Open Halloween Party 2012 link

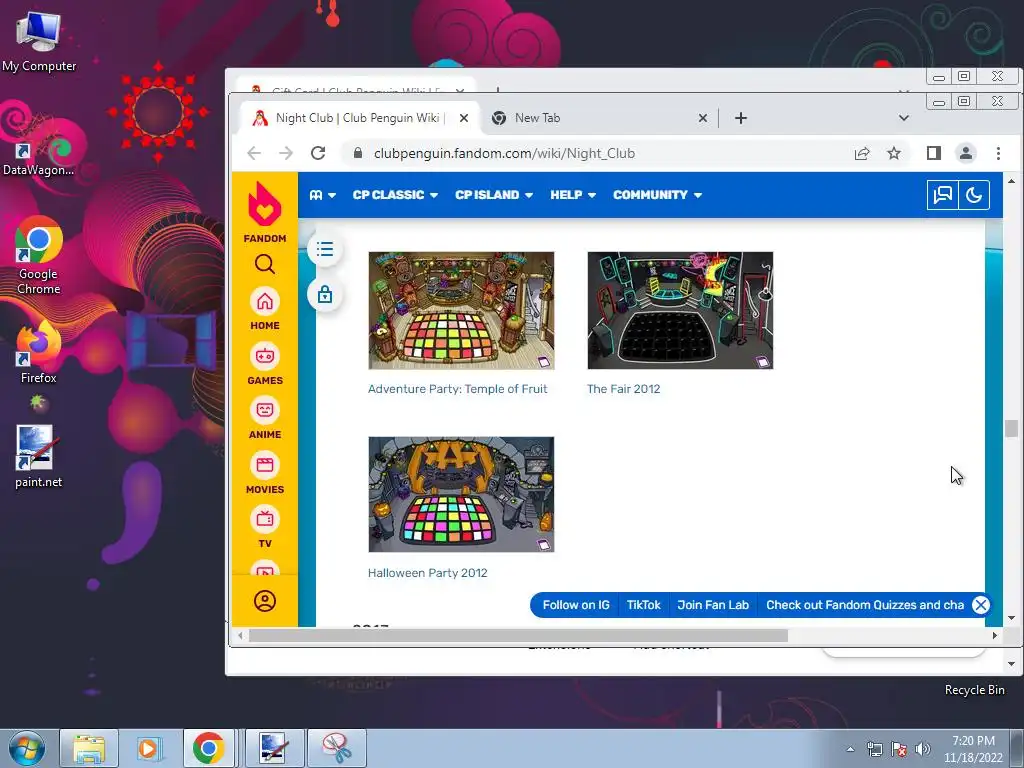point(427,573)
